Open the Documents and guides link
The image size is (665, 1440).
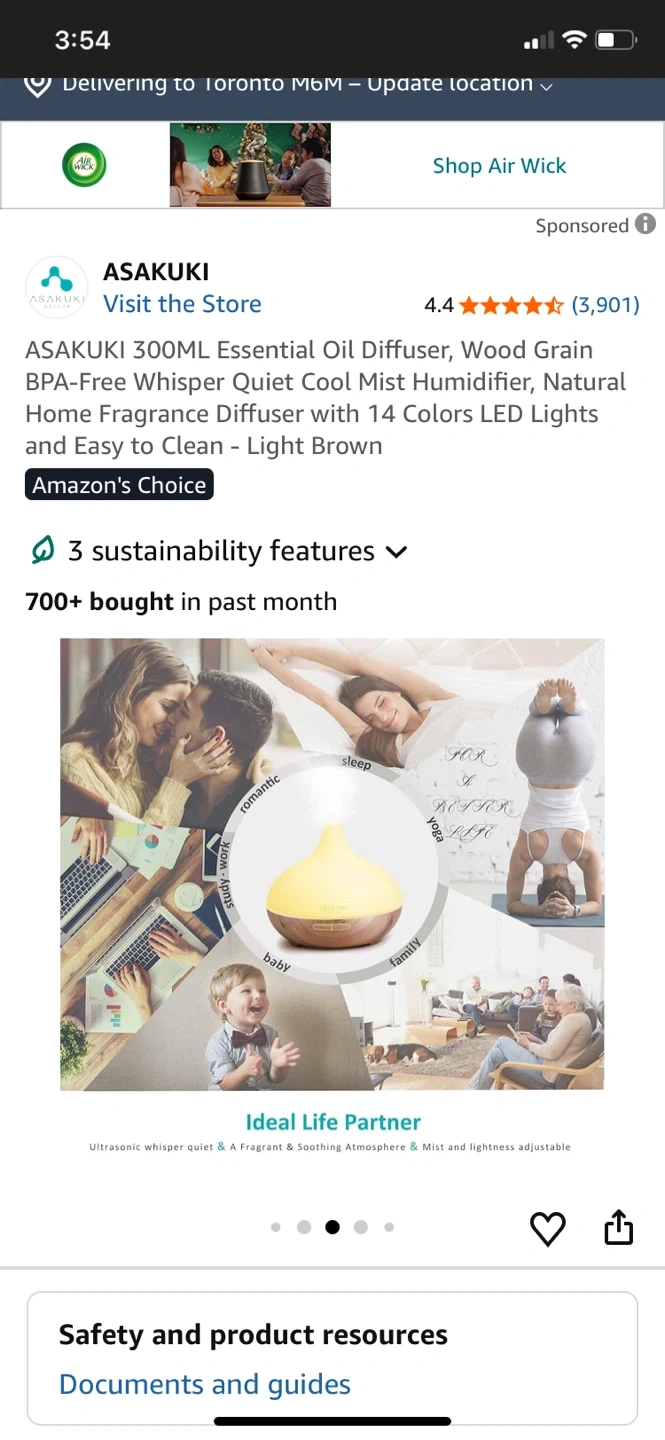click(205, 1384)
